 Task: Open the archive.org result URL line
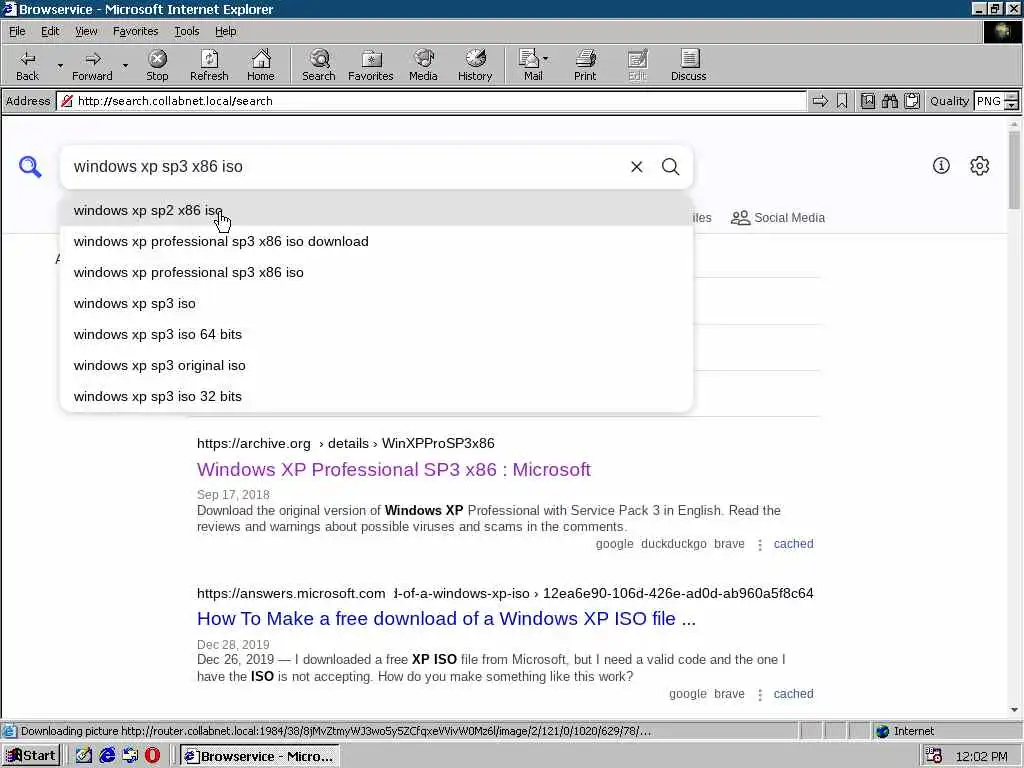[345, 443]
